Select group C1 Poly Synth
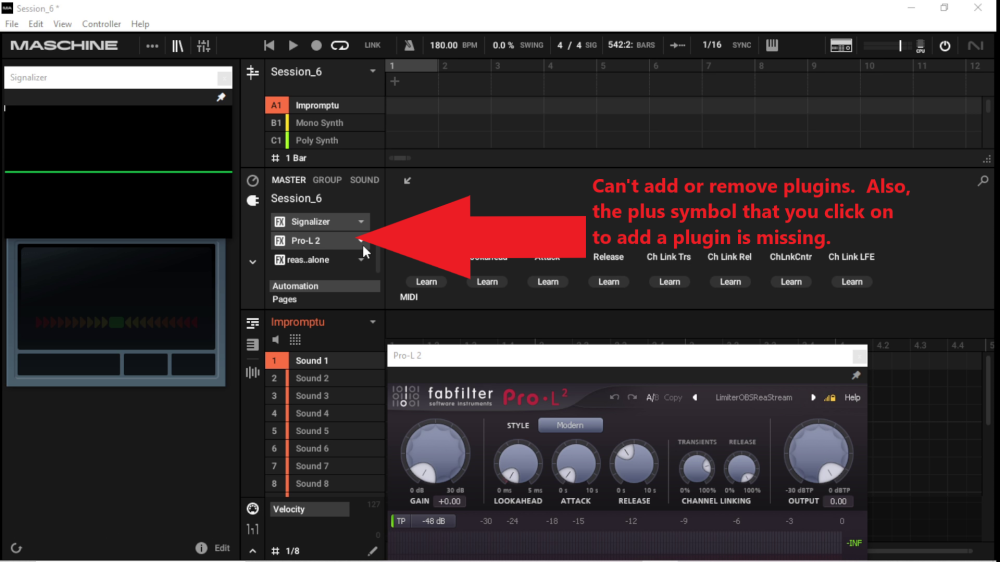1000x562 pixels. pos(325,140)
